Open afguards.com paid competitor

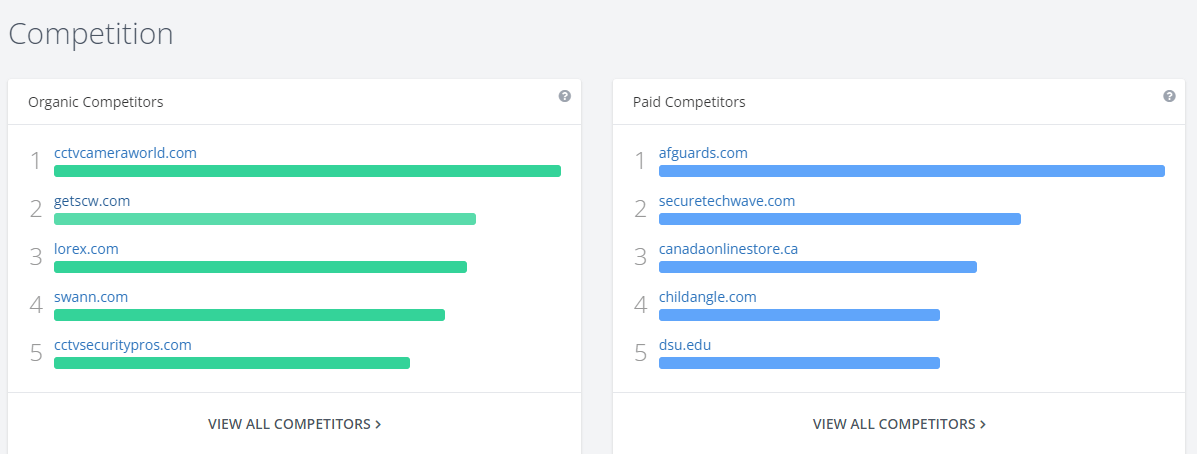703,153
